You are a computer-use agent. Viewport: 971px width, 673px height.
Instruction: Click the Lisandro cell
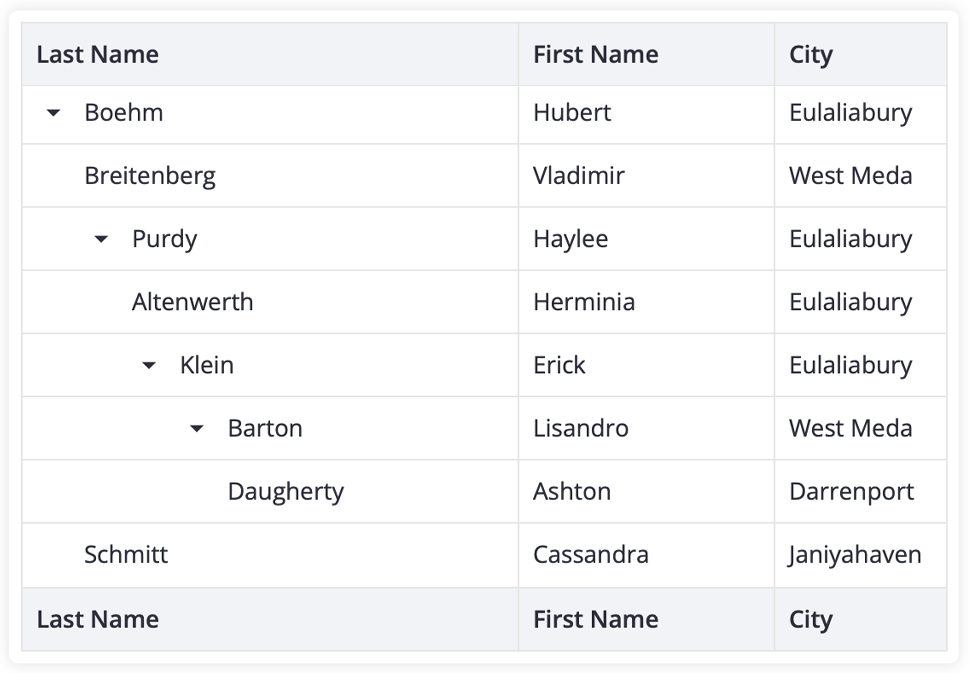[x=647, y=428]
